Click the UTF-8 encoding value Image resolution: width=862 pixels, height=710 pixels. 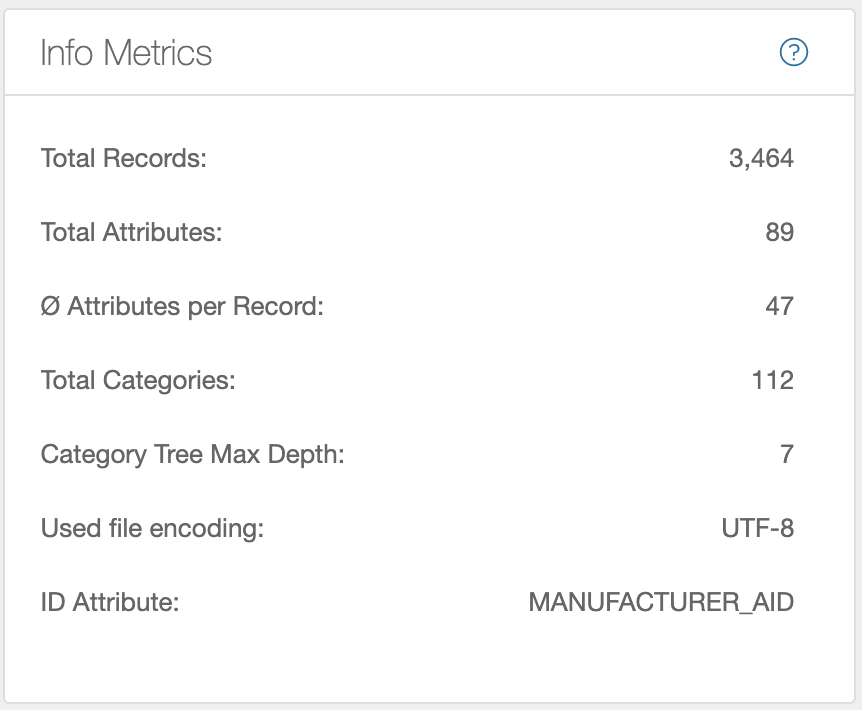pos(760,528)
